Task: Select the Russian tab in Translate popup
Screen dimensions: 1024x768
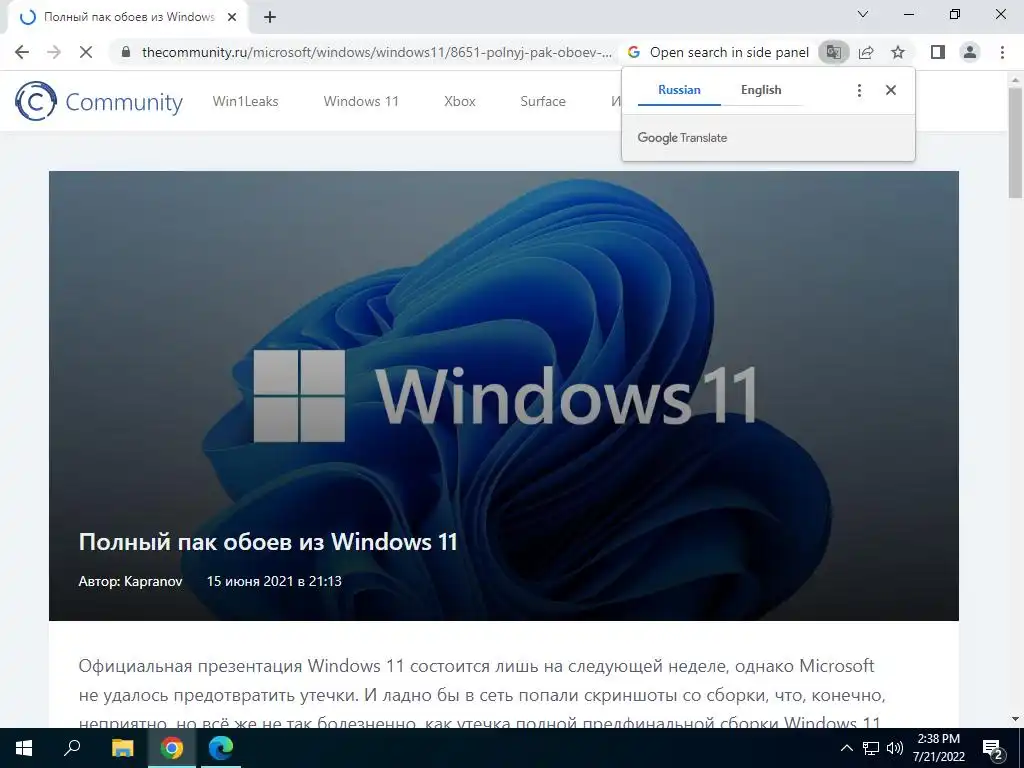Action: 679,90
